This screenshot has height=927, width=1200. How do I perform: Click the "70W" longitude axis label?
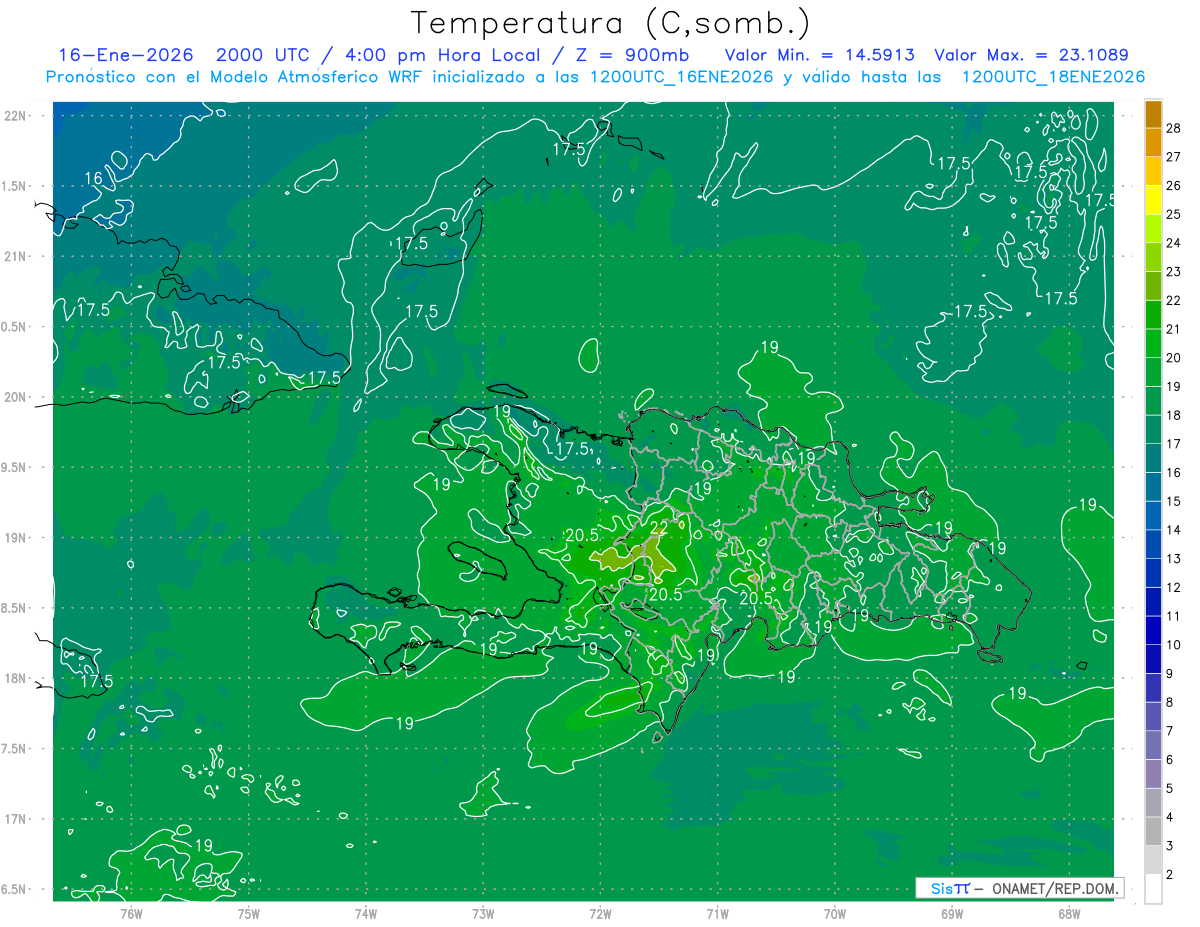[x=835, y=912]
